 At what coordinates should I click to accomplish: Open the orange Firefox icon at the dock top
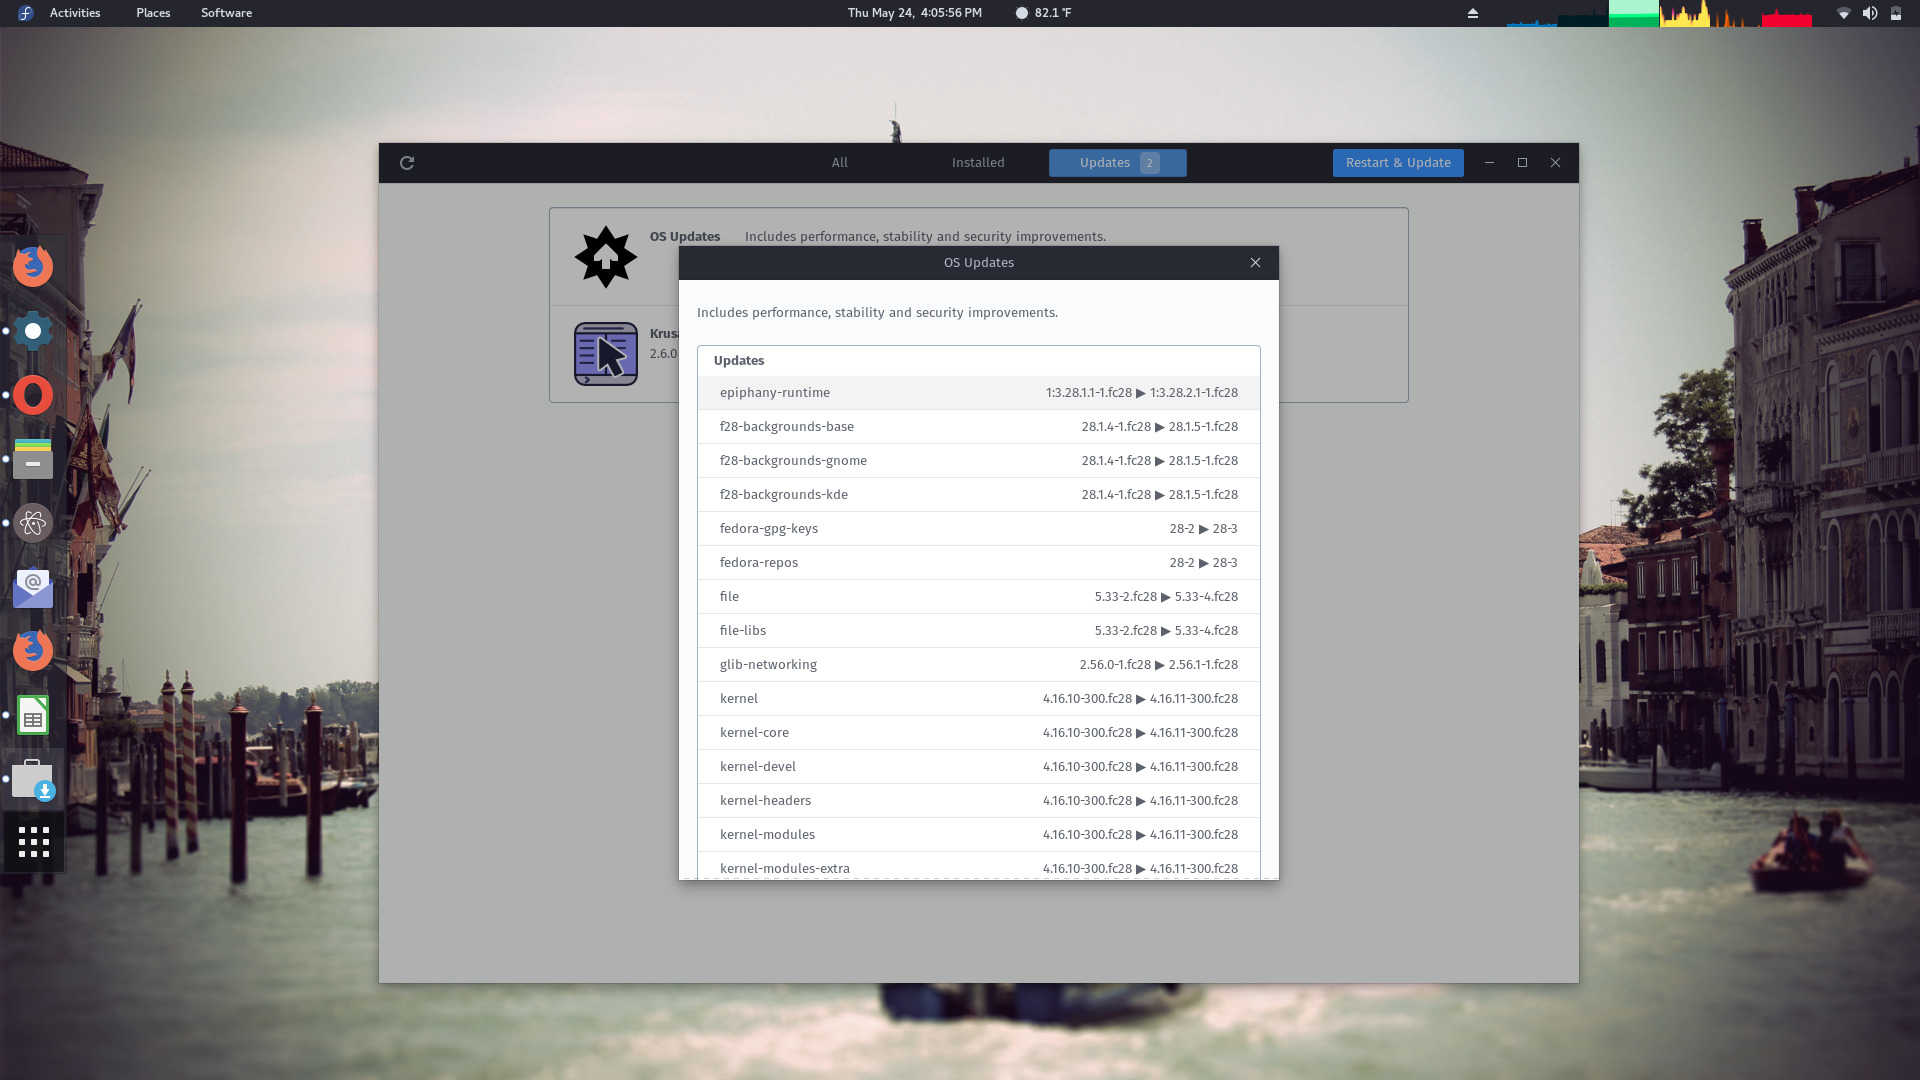(x=33, y=266)
